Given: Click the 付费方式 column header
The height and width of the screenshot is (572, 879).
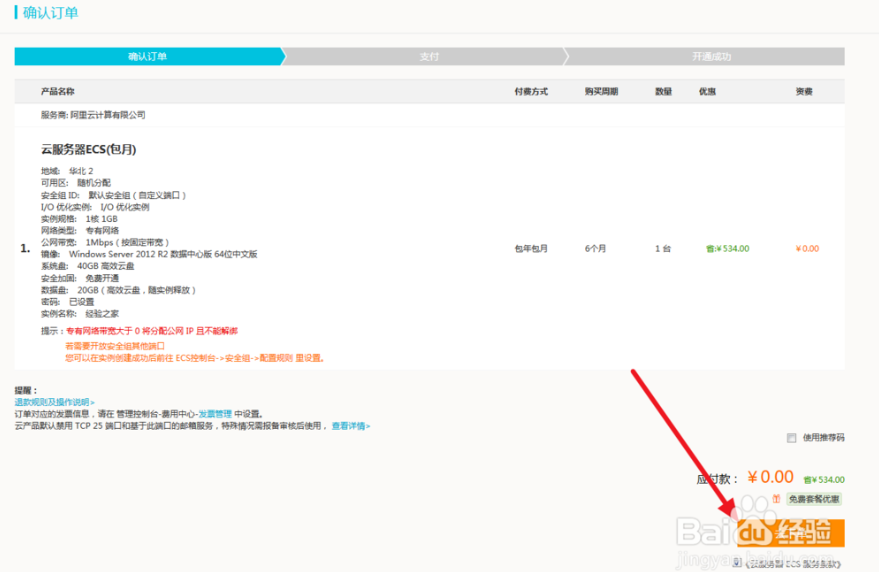Looking at the screenshot, I should [531, 91].
